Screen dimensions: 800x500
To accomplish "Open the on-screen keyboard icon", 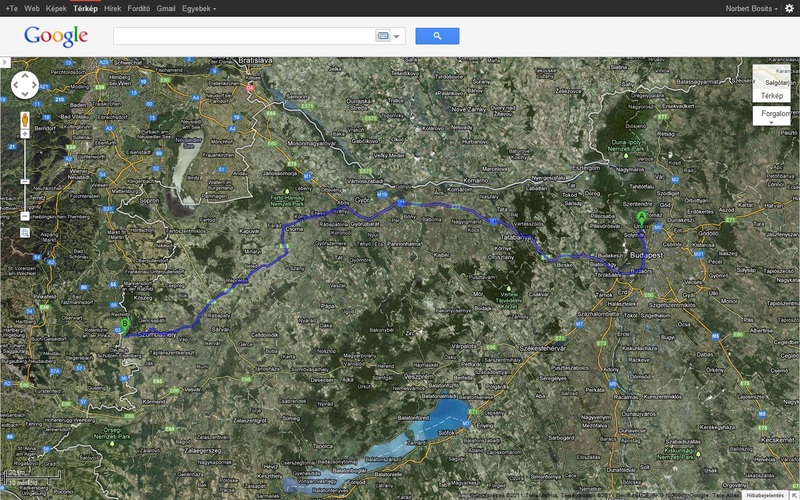I will pyautogui.click(x=383, y=36).
